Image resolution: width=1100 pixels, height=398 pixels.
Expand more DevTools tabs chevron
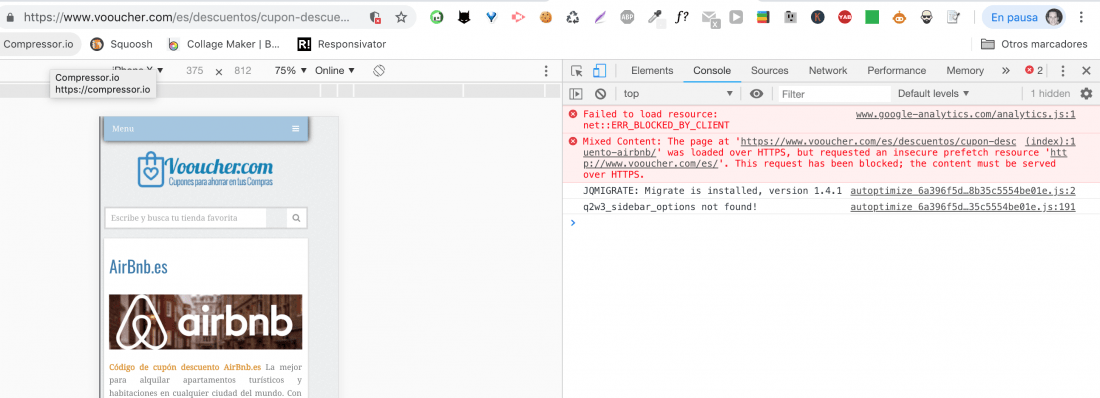(1005, 71)
